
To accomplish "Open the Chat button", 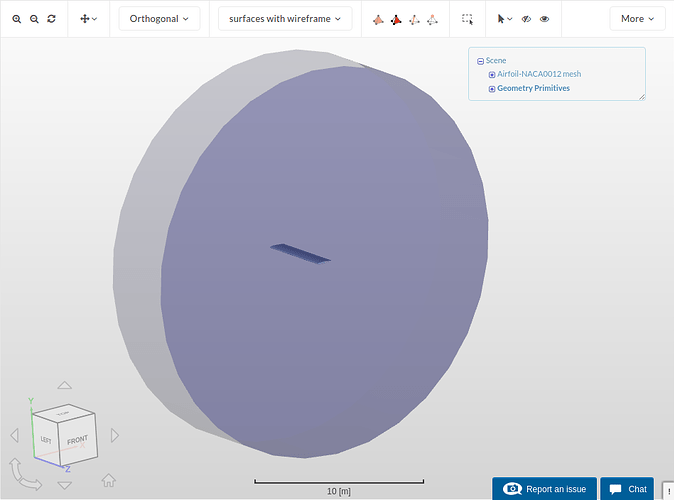I will 627,489.
